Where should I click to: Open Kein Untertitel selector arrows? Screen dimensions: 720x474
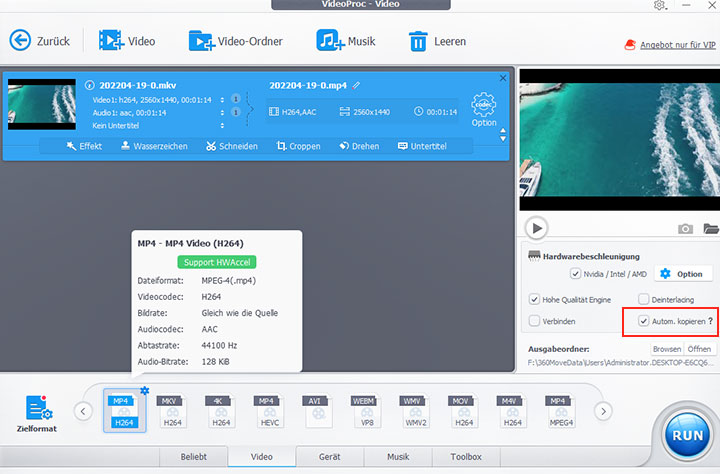(222, 125)
